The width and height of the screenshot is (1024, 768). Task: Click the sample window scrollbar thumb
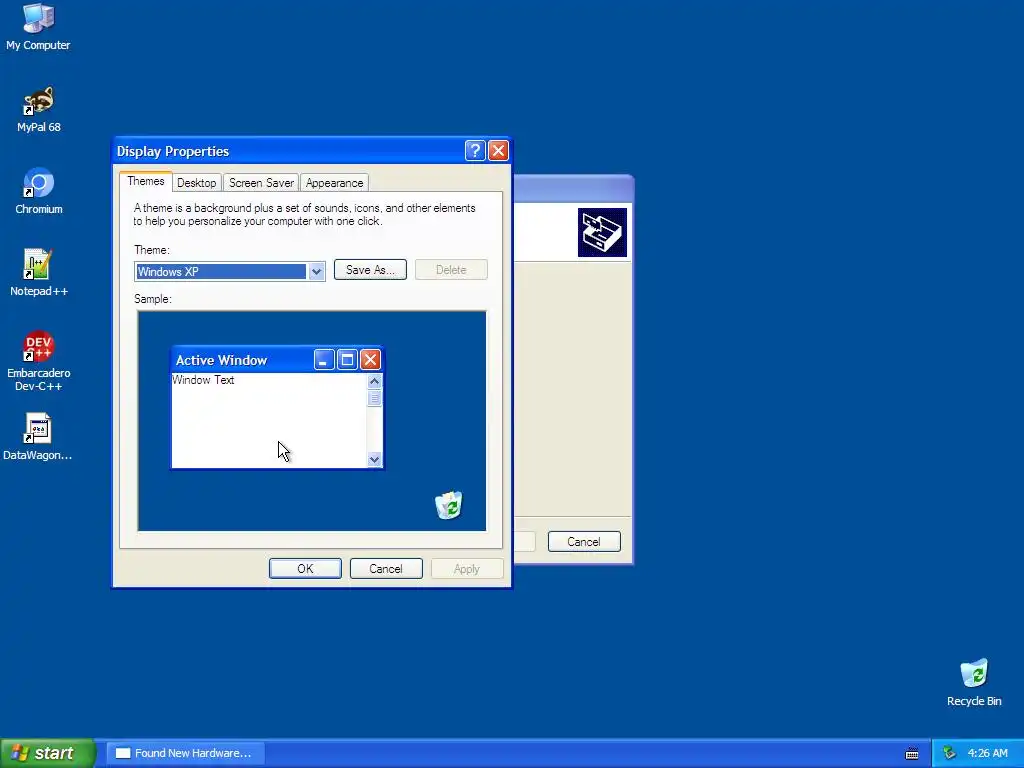tap(374, 398)
